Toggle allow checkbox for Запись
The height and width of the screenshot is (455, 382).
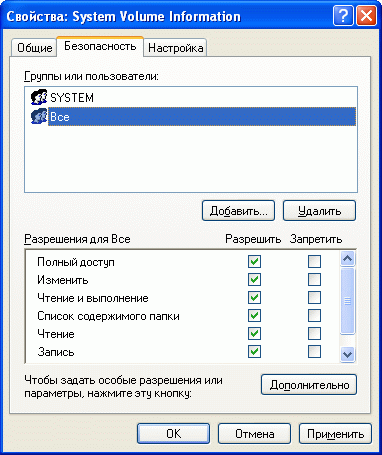pos(254,351)
